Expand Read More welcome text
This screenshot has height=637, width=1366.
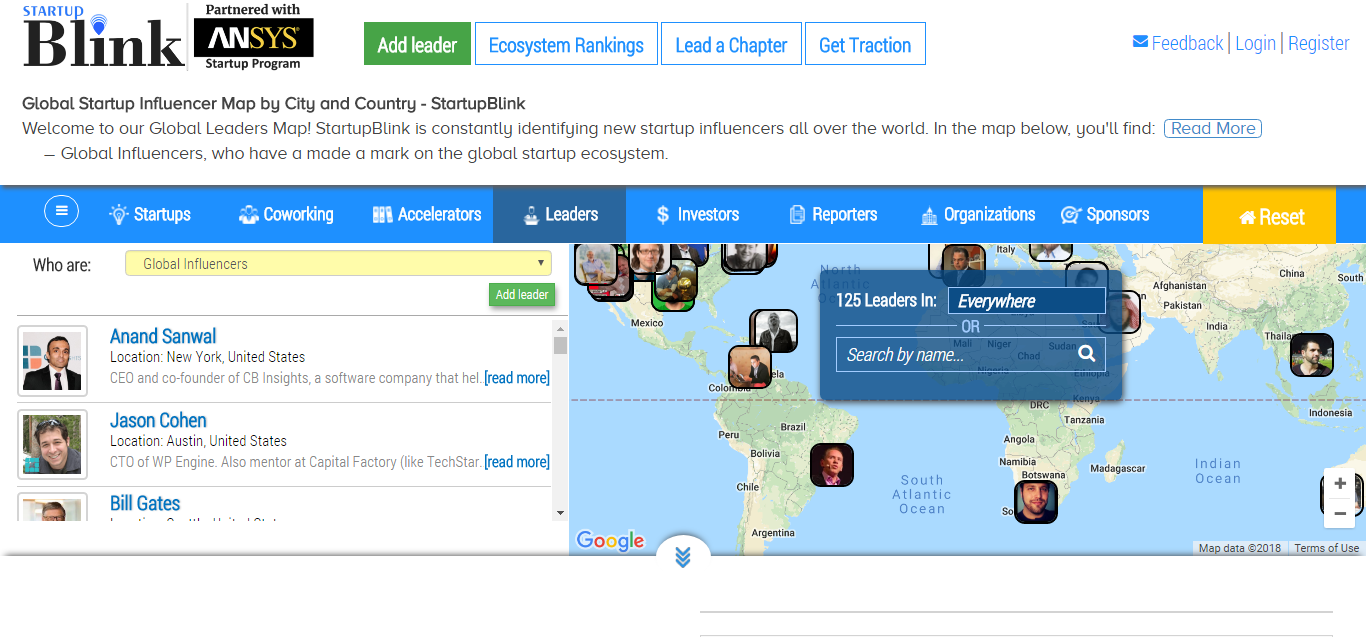click(1212, 128)
